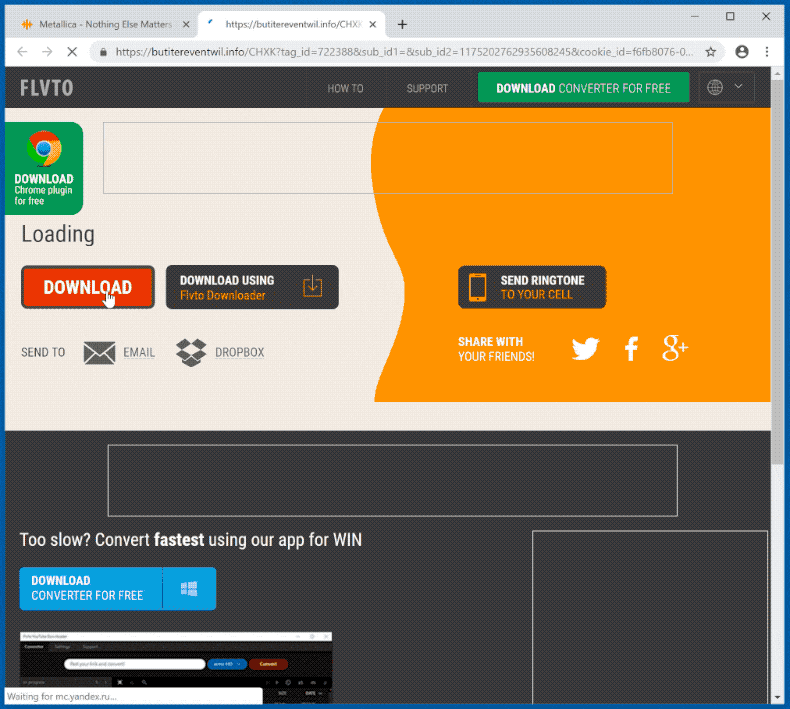Click the page vertical scrollbar

click(x=778, y=272)
